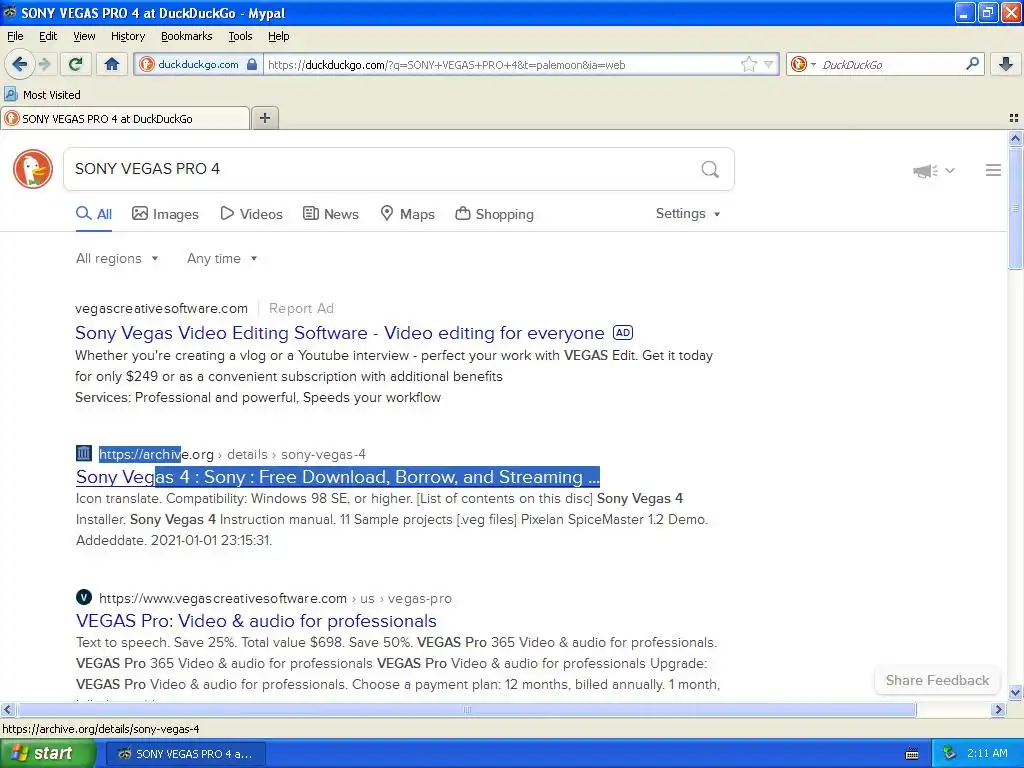1024x768 pixels.
Task: Open the Edit menu
Action: point(48,37)
